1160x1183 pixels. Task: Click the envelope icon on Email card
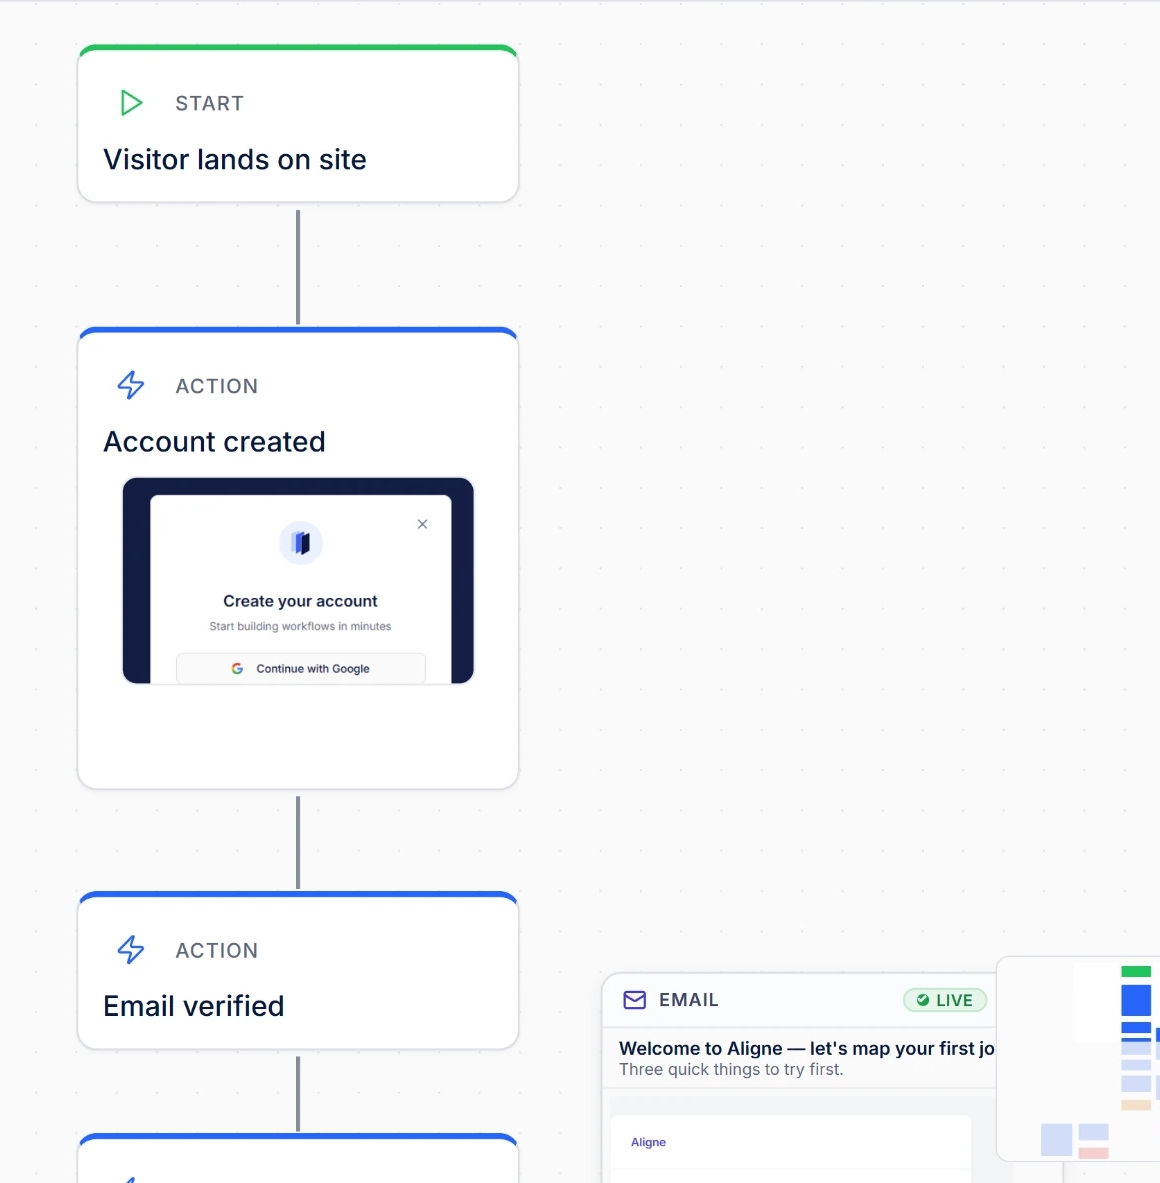pos(634,1000)
